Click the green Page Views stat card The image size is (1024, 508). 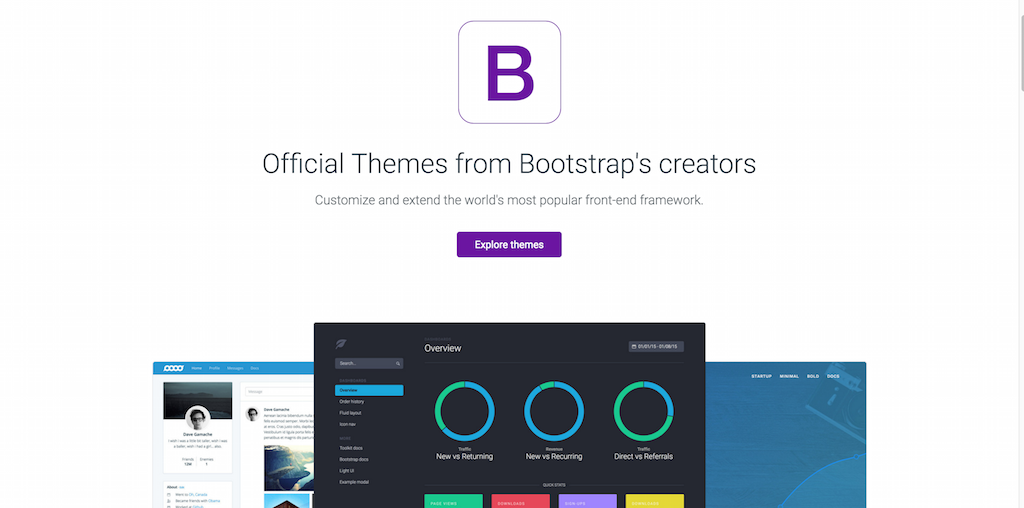[453, 501]
